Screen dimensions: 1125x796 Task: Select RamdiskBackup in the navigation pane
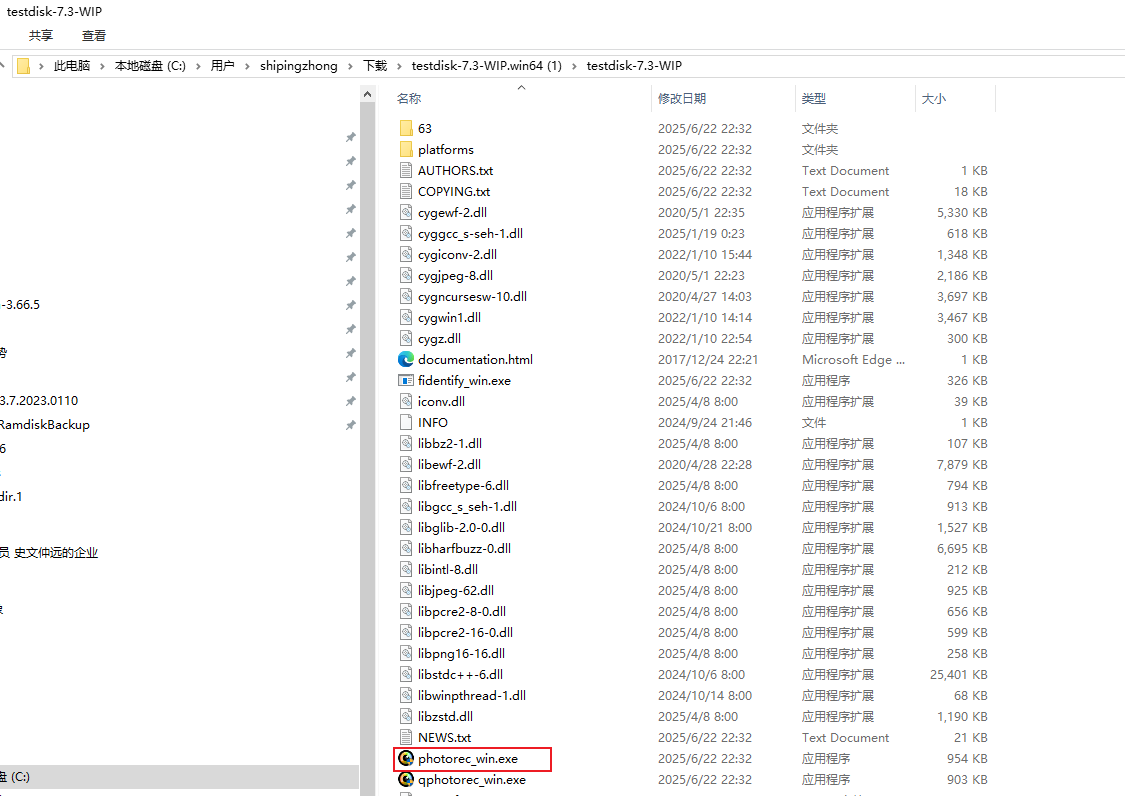pyautogui.click(x=45, y=425)
